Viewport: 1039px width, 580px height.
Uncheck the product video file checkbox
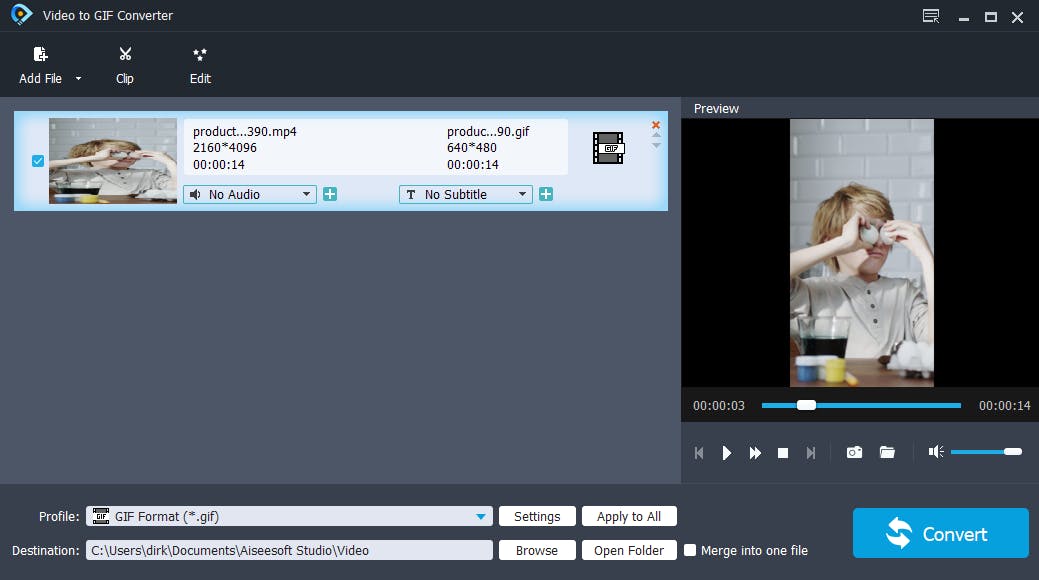click(38, 161)
